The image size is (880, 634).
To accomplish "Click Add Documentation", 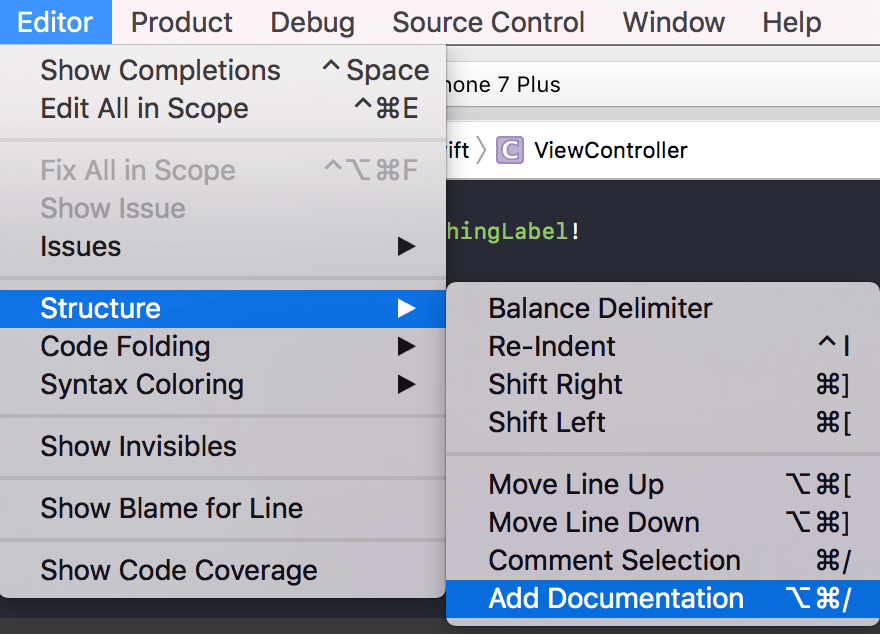I will point(616,599).
